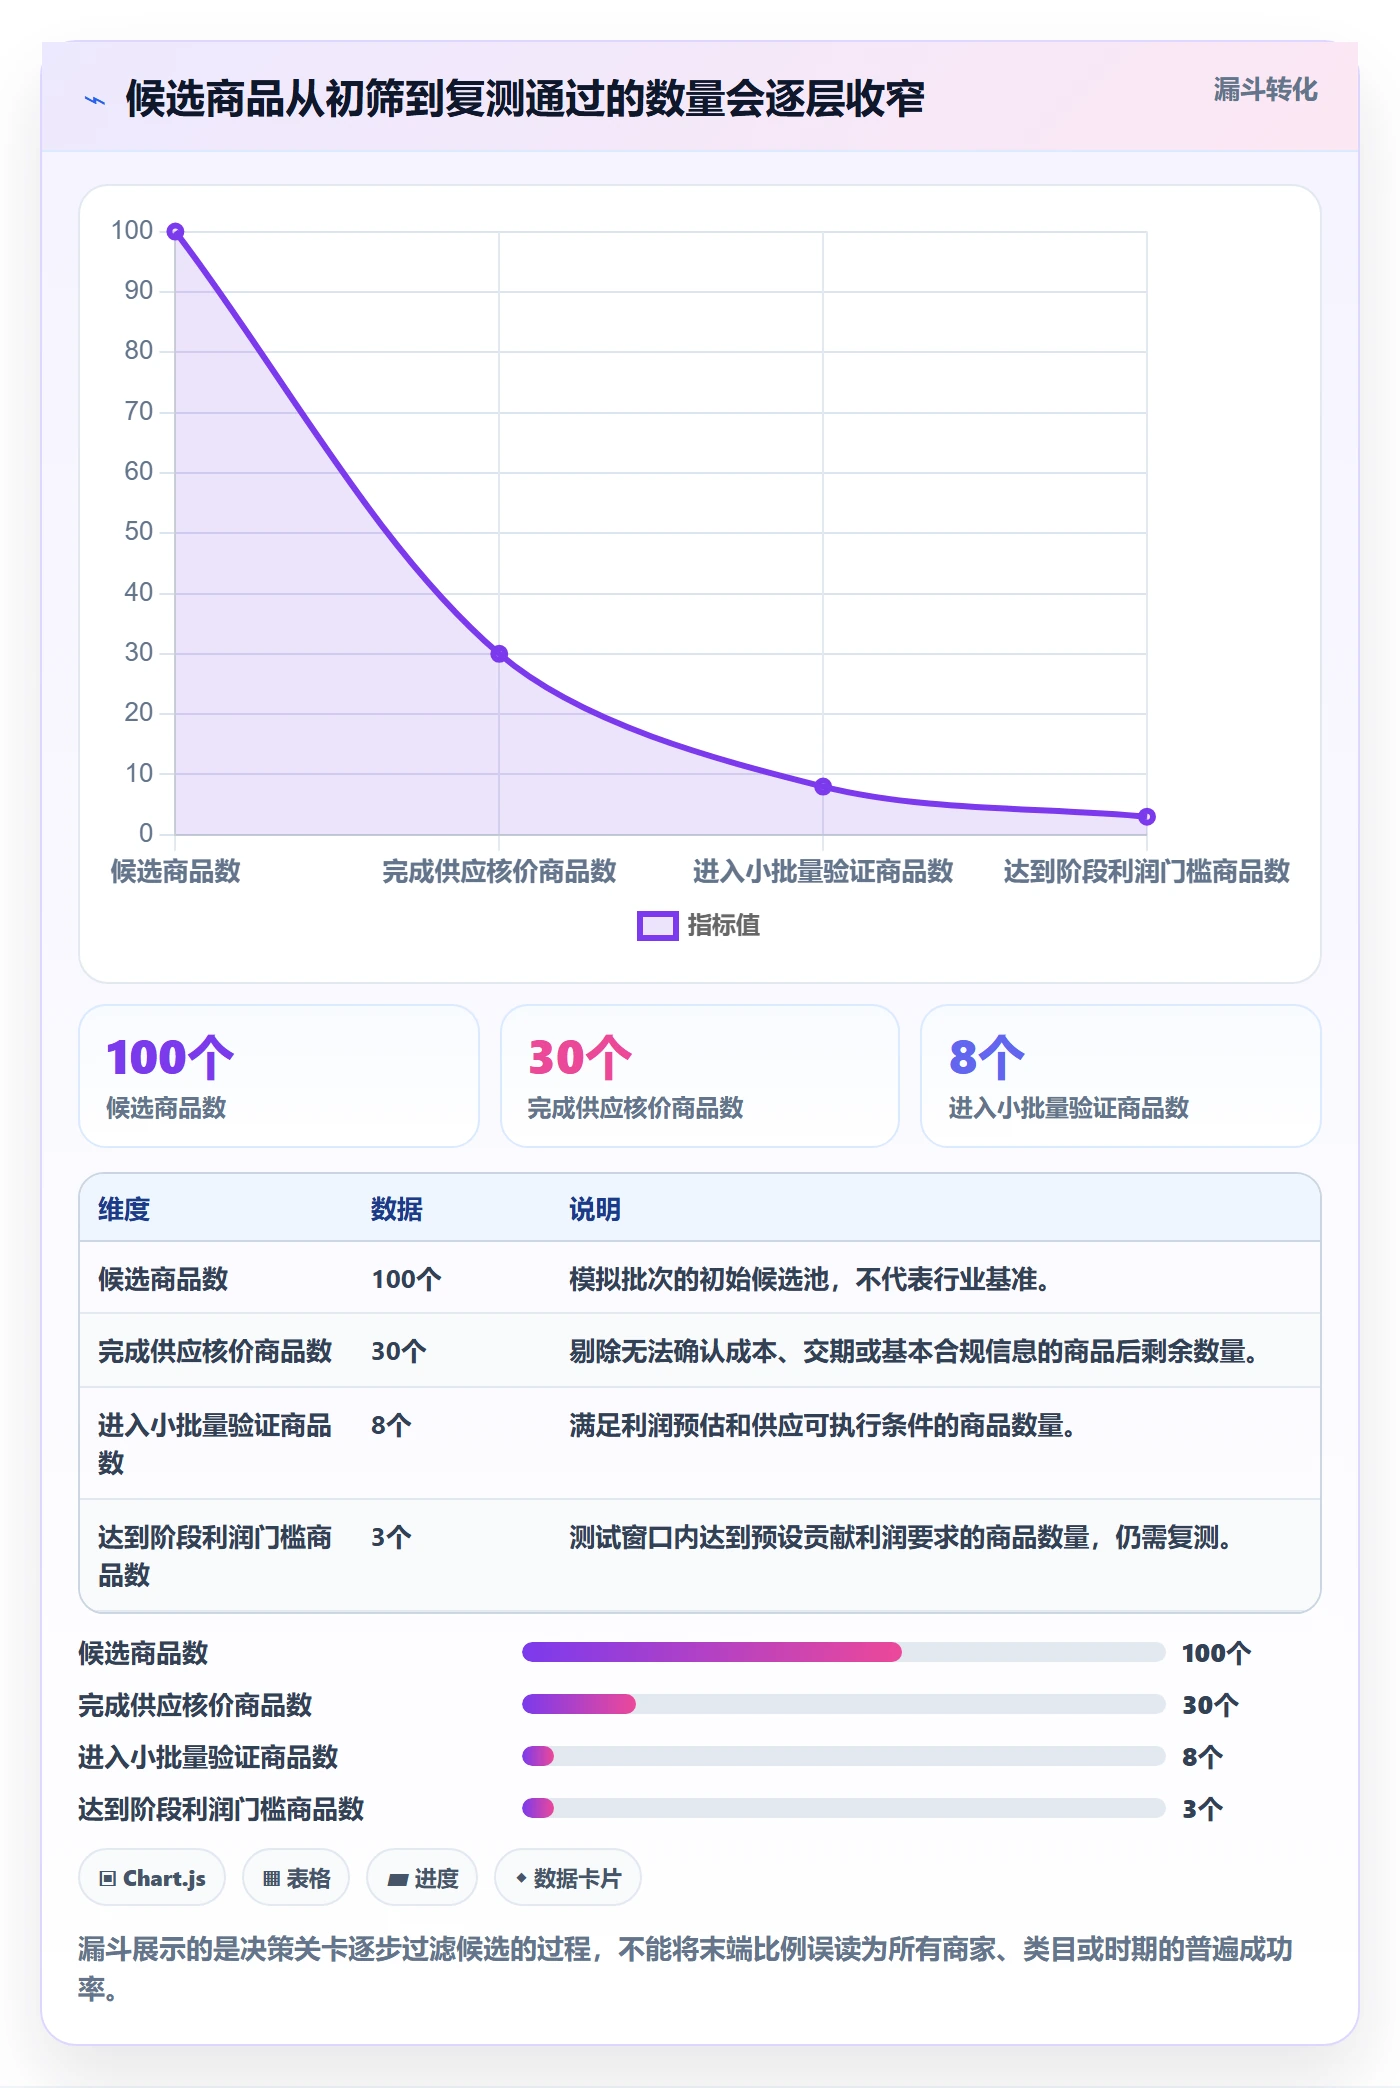Image resolution: width=1400 pixels, height=2088 pixels.
Task: Click the 候选商品数 x-axis label
Action: (x=175, y=871)
